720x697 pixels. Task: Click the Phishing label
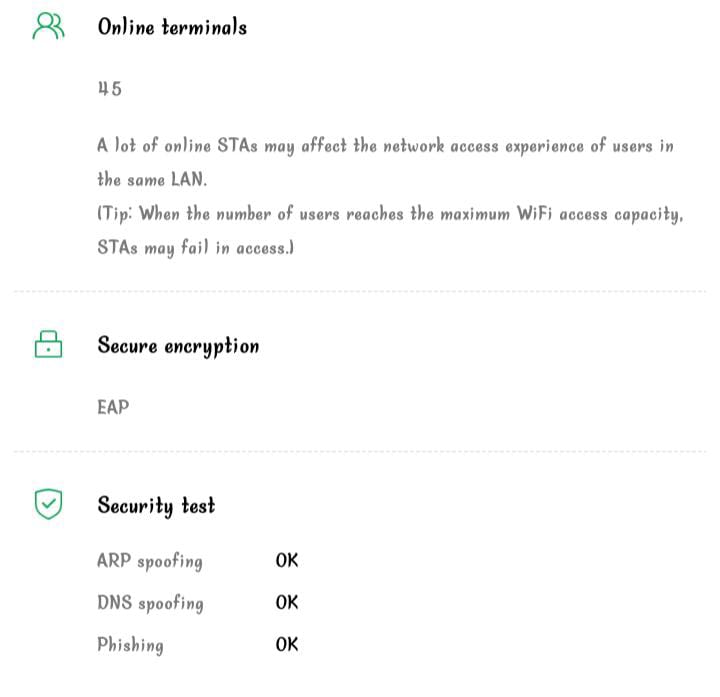[x=130, y=645]
